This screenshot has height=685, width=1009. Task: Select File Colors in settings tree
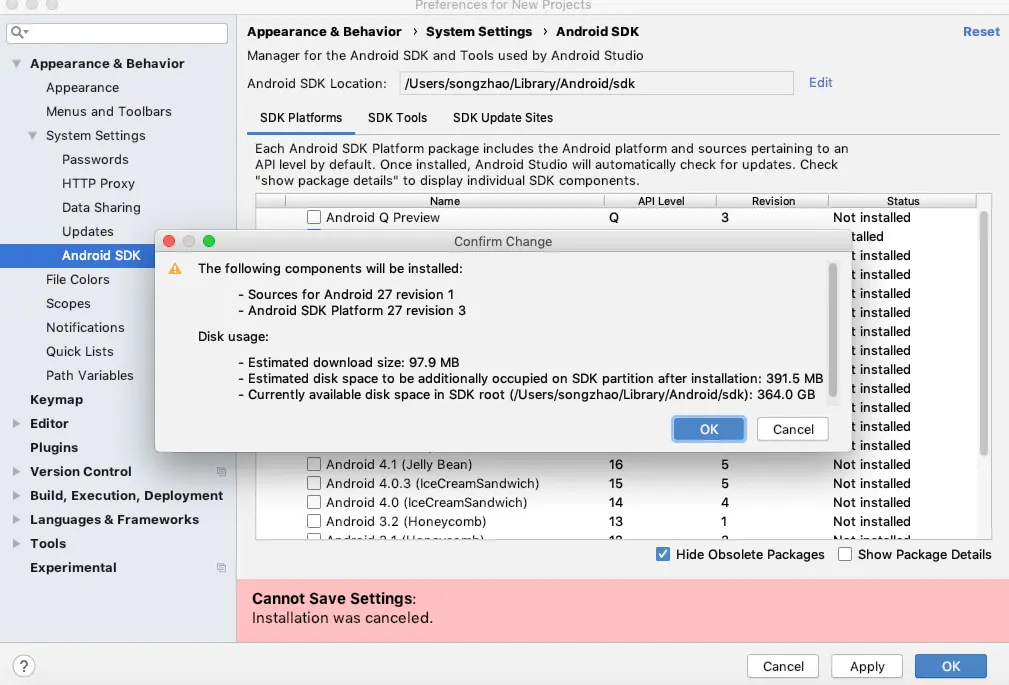click(x=78, y=279)
